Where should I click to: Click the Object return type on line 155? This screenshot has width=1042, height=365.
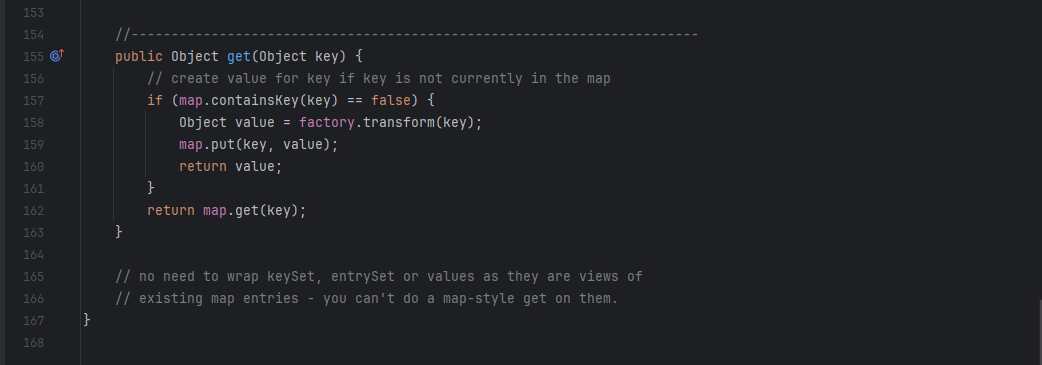(x=195, y=57)
